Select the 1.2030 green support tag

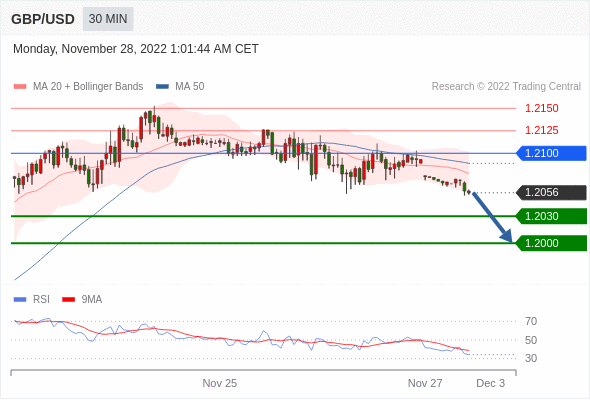pyautogui.click(x=551, y=216)
